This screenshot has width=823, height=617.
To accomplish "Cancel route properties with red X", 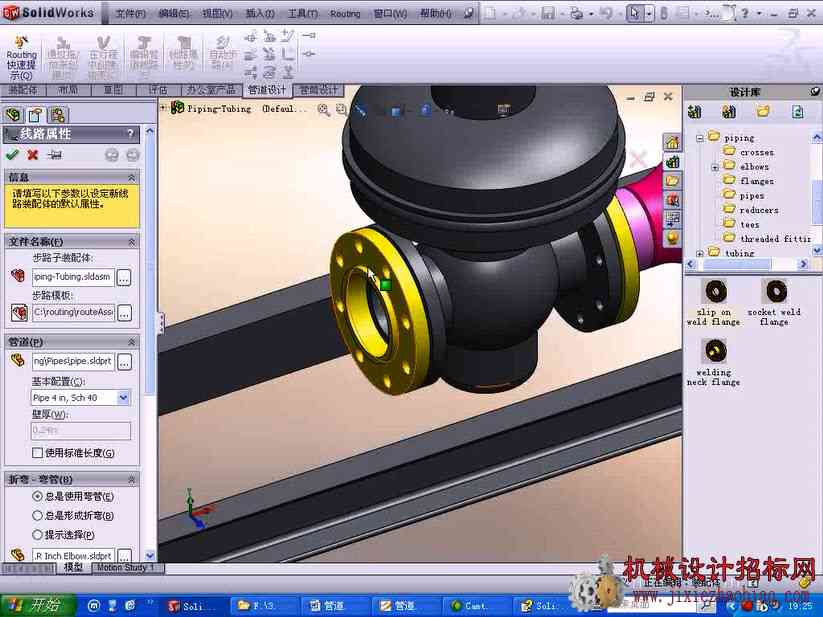I will pyautogui.click(x=33, y=154).
